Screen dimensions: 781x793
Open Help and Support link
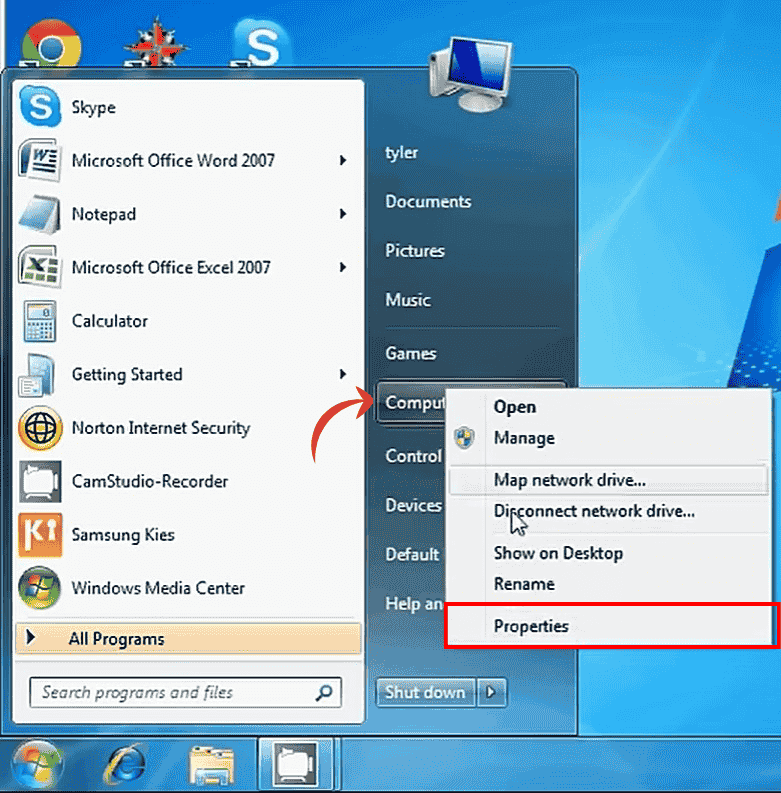414,603
